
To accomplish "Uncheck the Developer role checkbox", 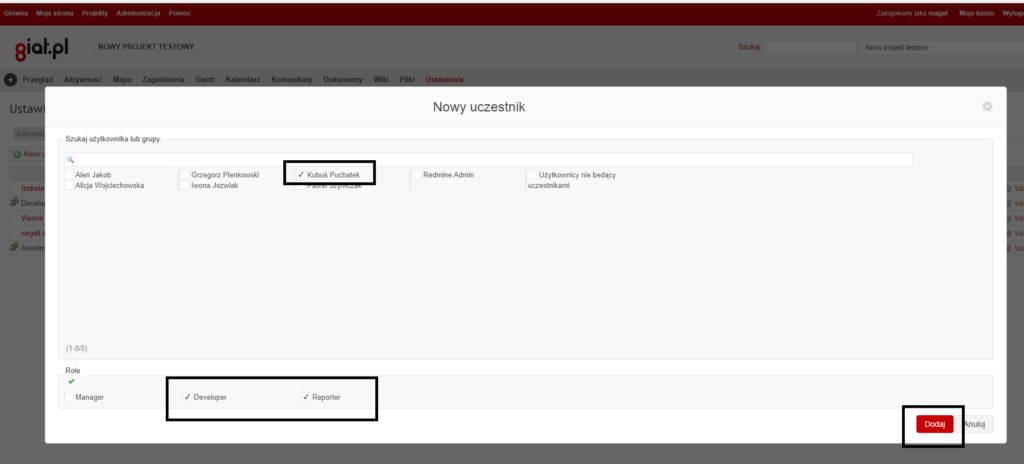I will point(187,397).
